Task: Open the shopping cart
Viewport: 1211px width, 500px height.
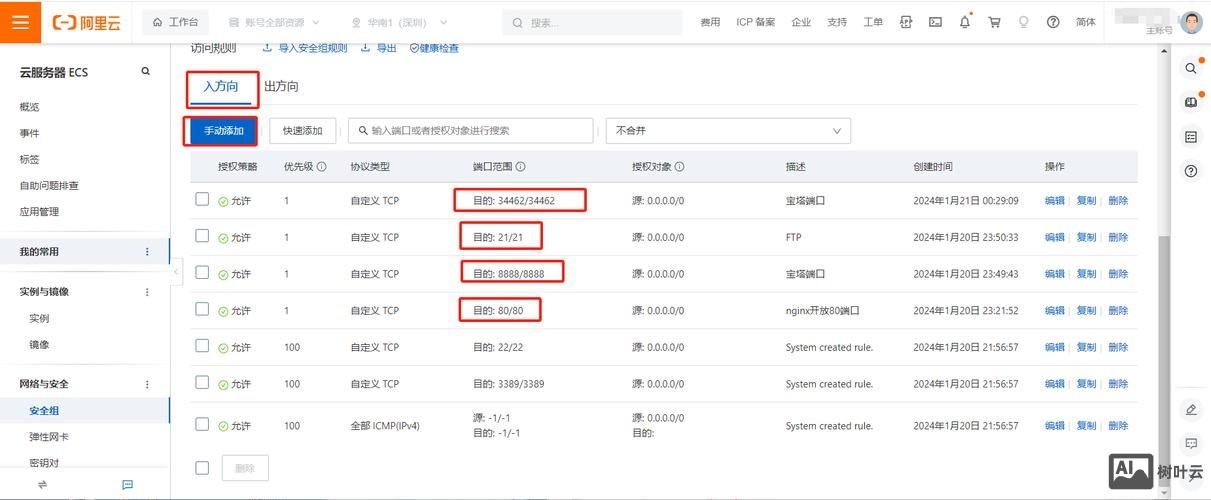Action: pos(994,22)
